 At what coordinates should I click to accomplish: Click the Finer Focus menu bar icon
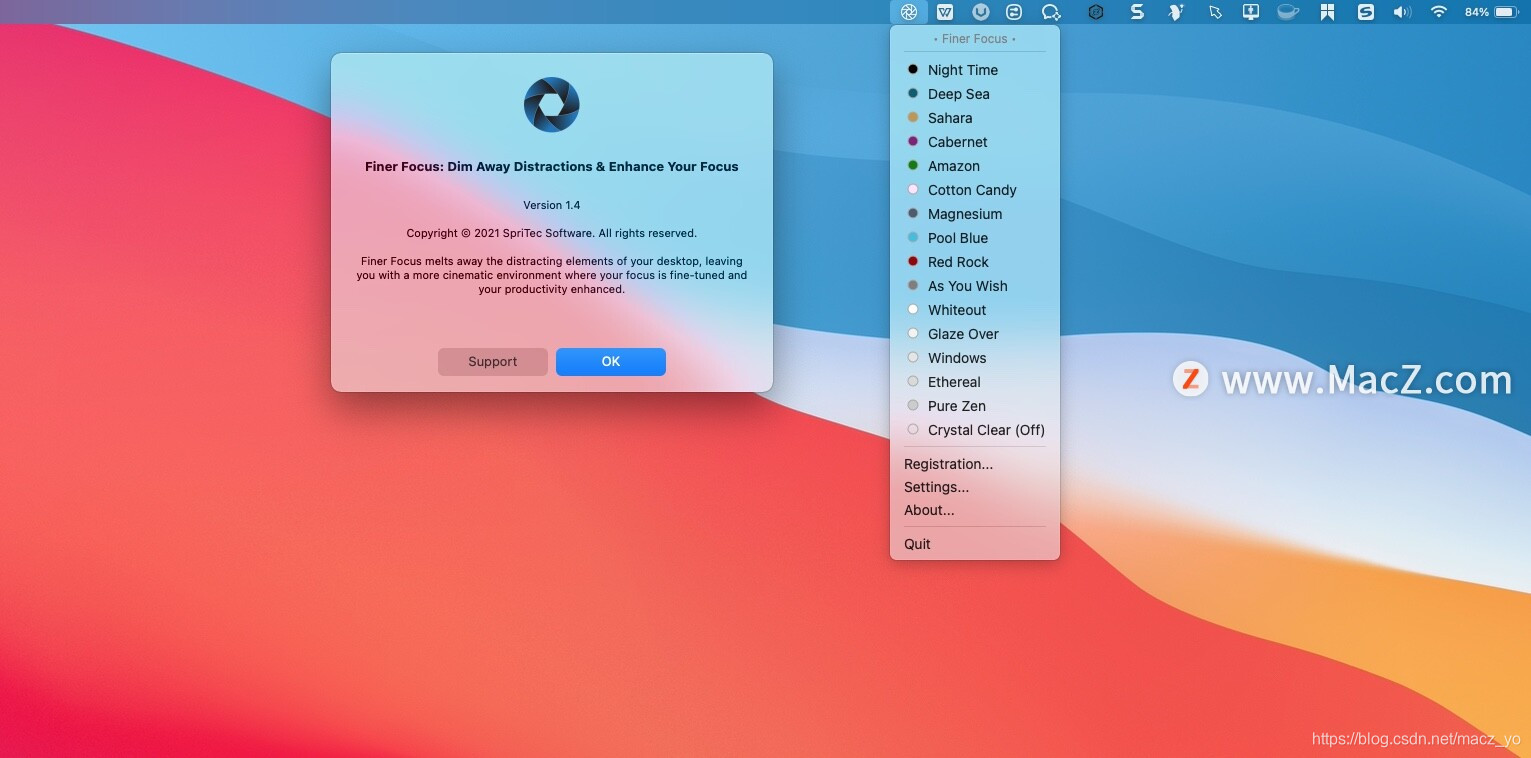click(909, 12)
